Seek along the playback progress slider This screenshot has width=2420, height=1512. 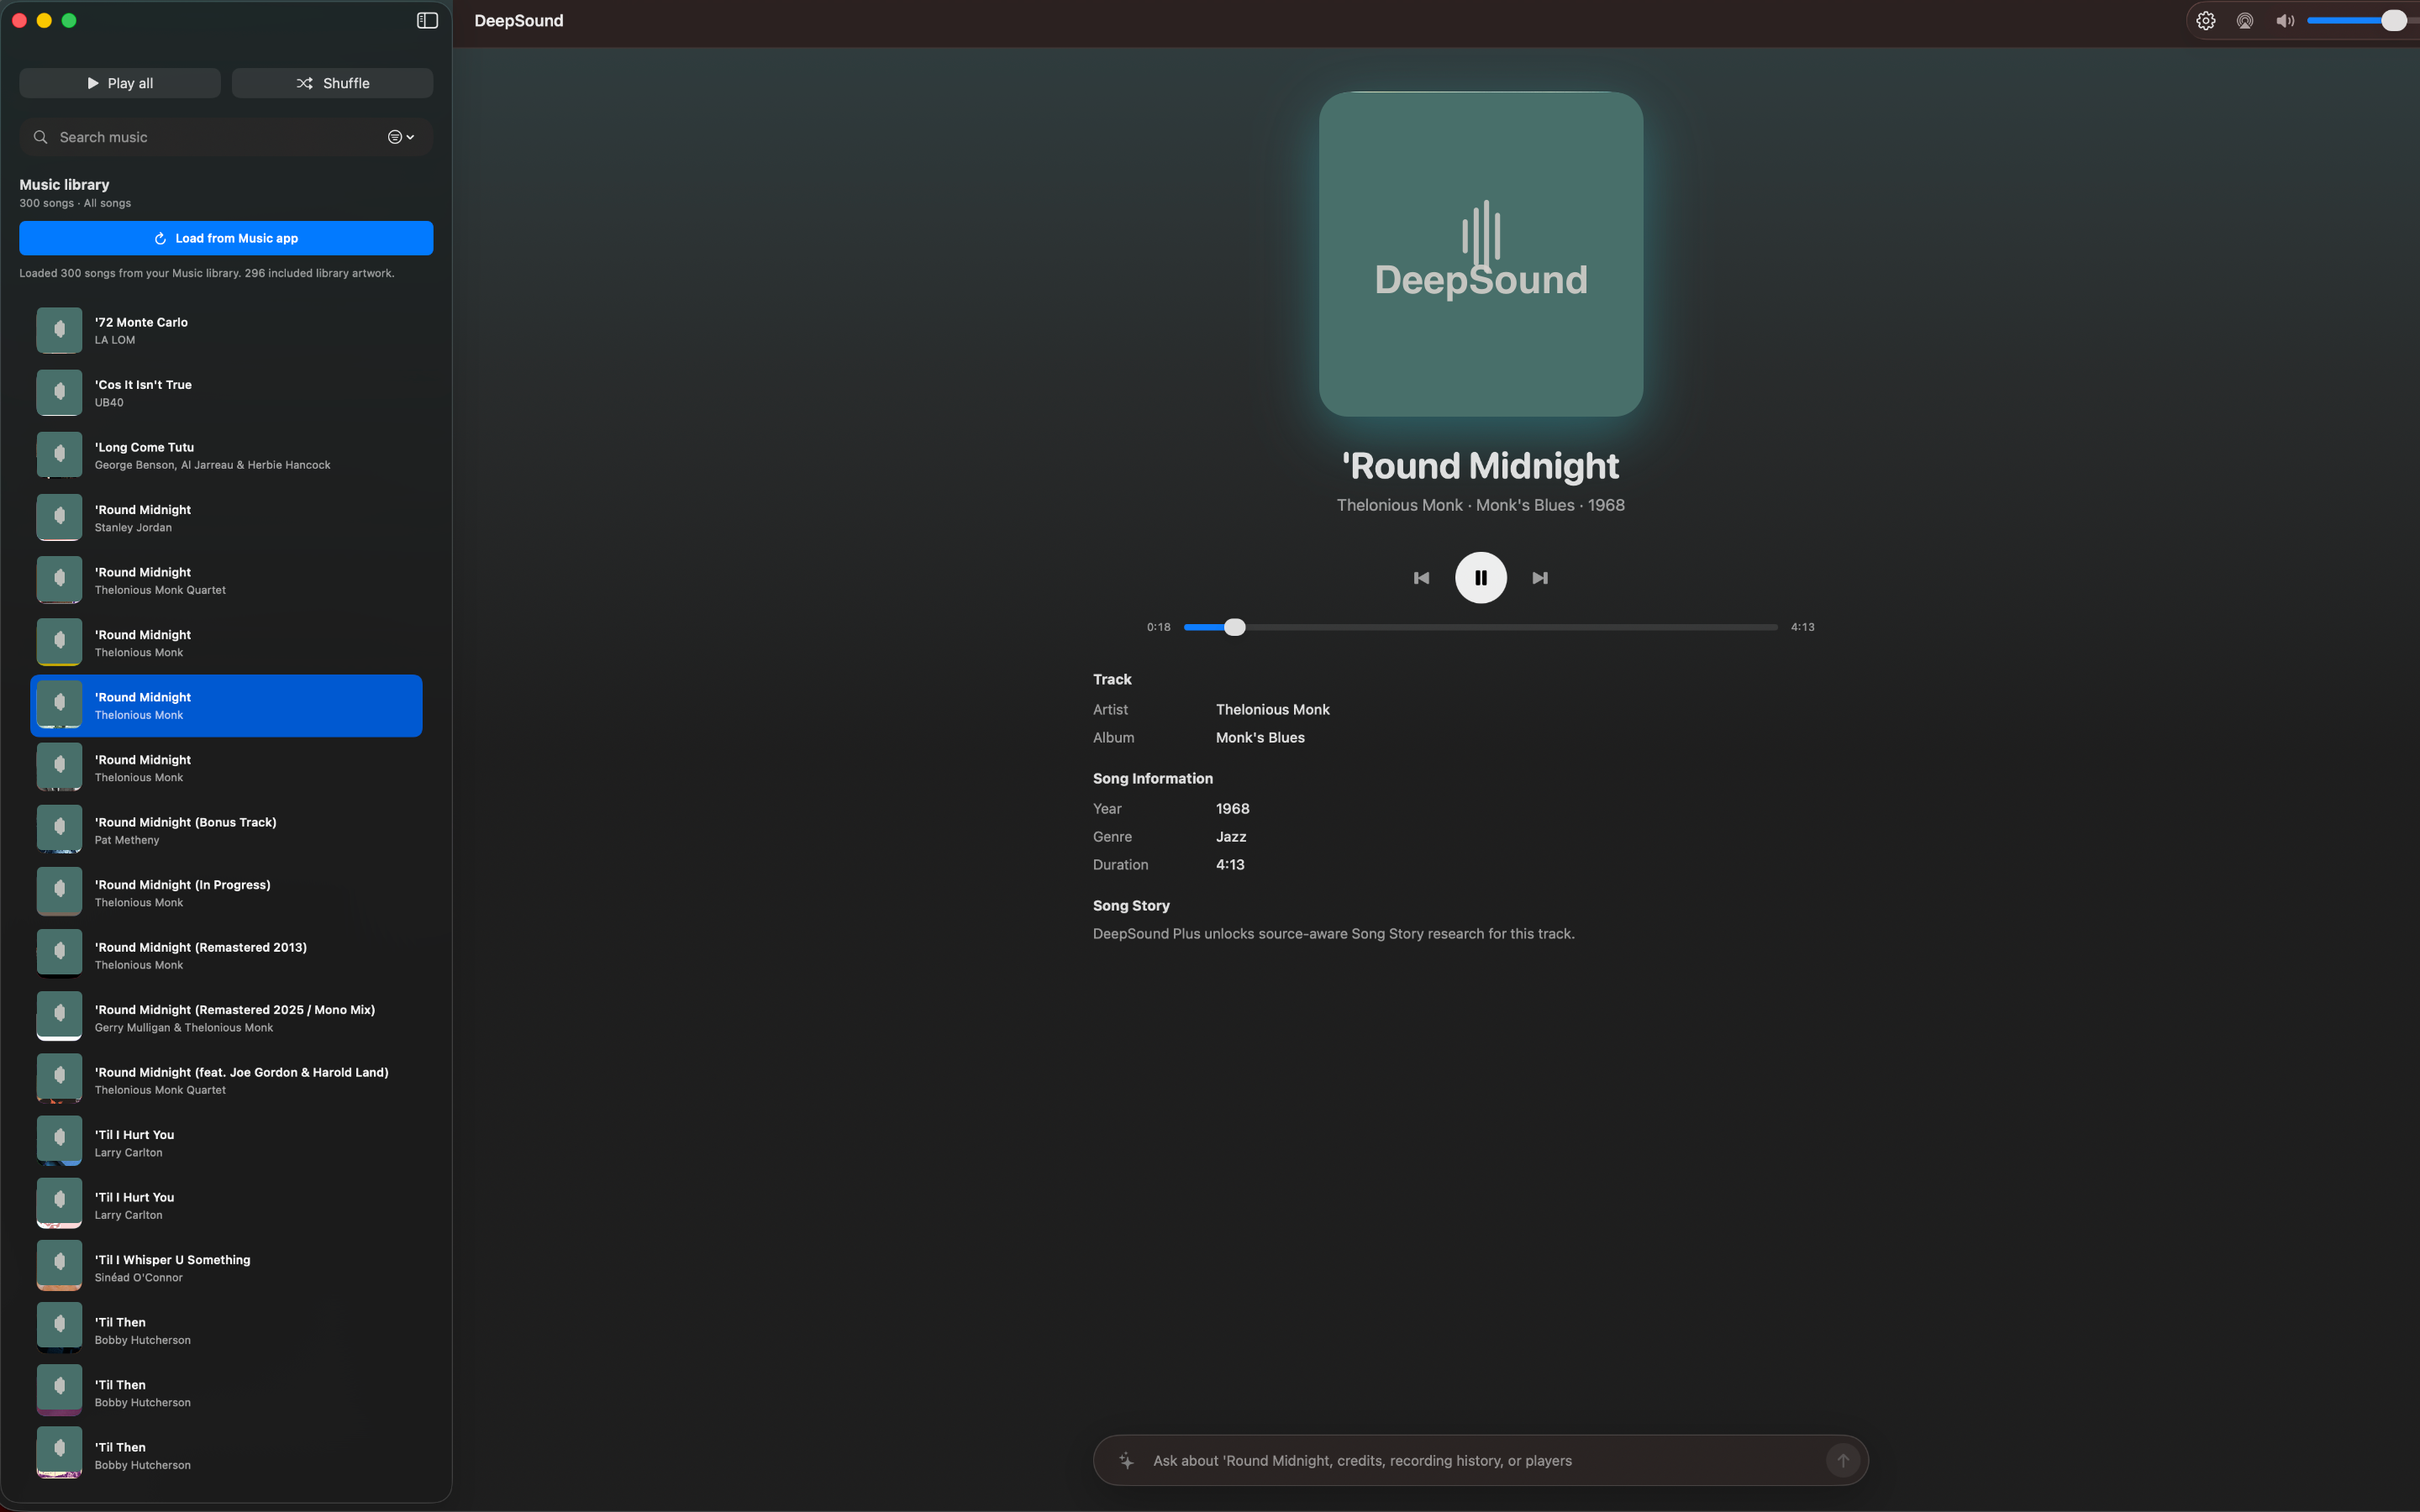1480,627
